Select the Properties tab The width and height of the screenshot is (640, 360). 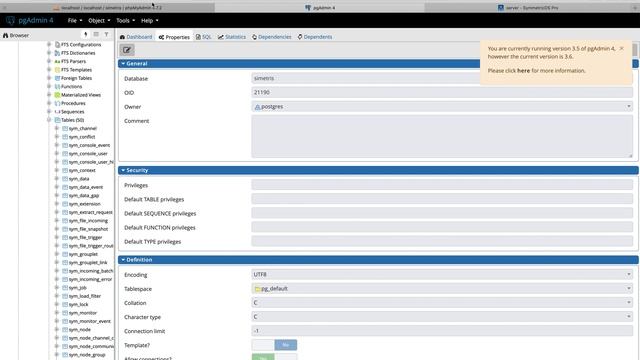coord(174,37)
